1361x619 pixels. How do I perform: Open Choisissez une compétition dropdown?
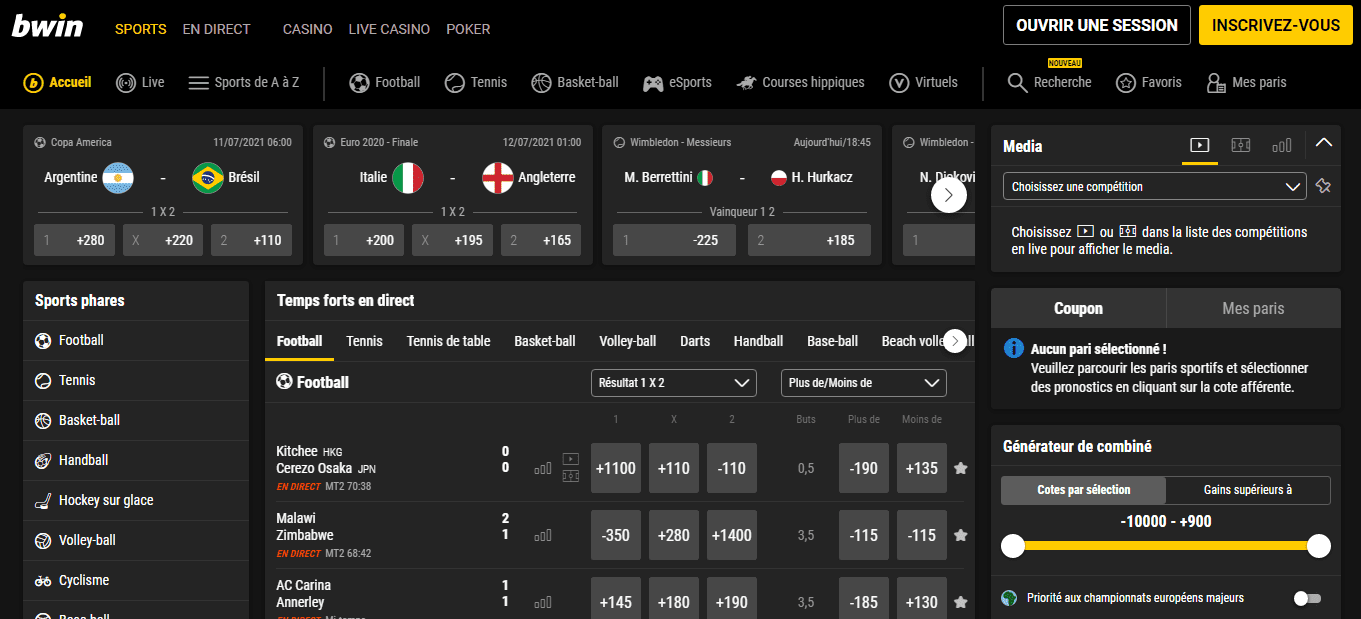coord(1155,186)
